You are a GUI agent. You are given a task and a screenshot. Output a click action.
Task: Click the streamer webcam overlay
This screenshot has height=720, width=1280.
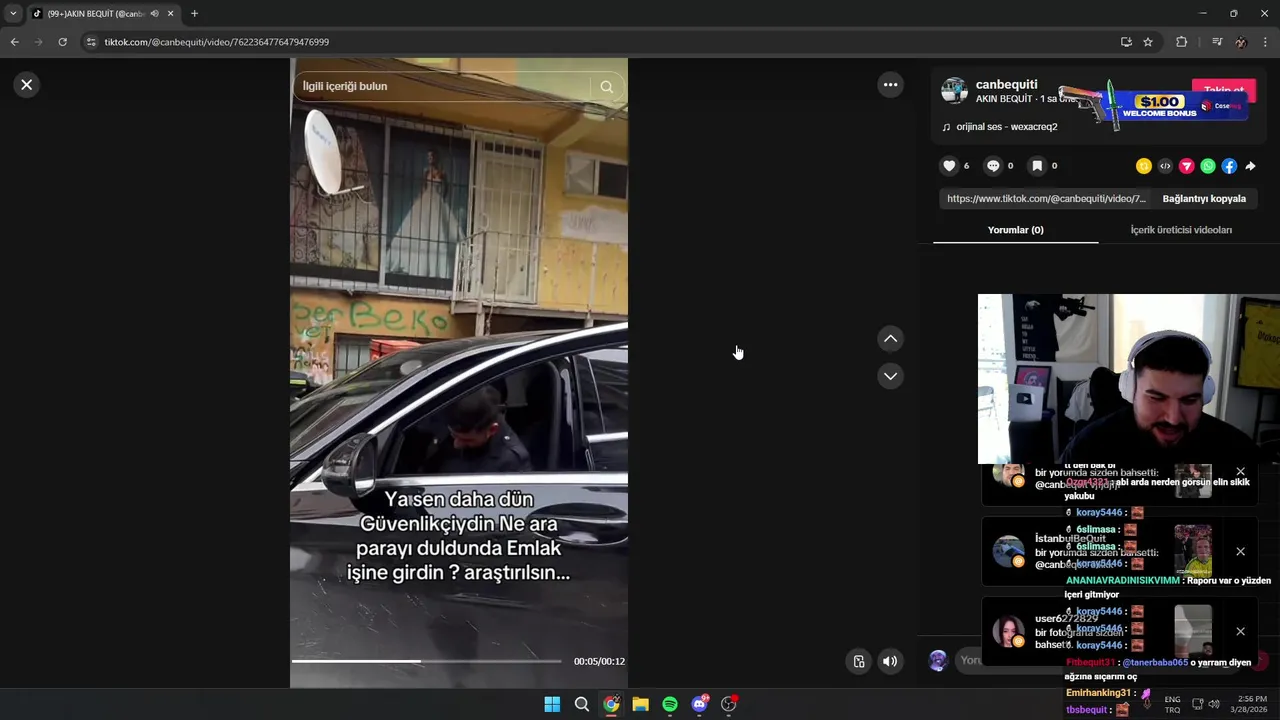[x=1128, y=379]
